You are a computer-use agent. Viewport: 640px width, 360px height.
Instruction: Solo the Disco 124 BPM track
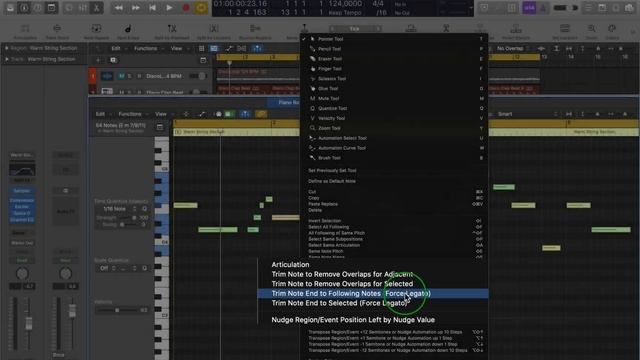click(130, 76)
